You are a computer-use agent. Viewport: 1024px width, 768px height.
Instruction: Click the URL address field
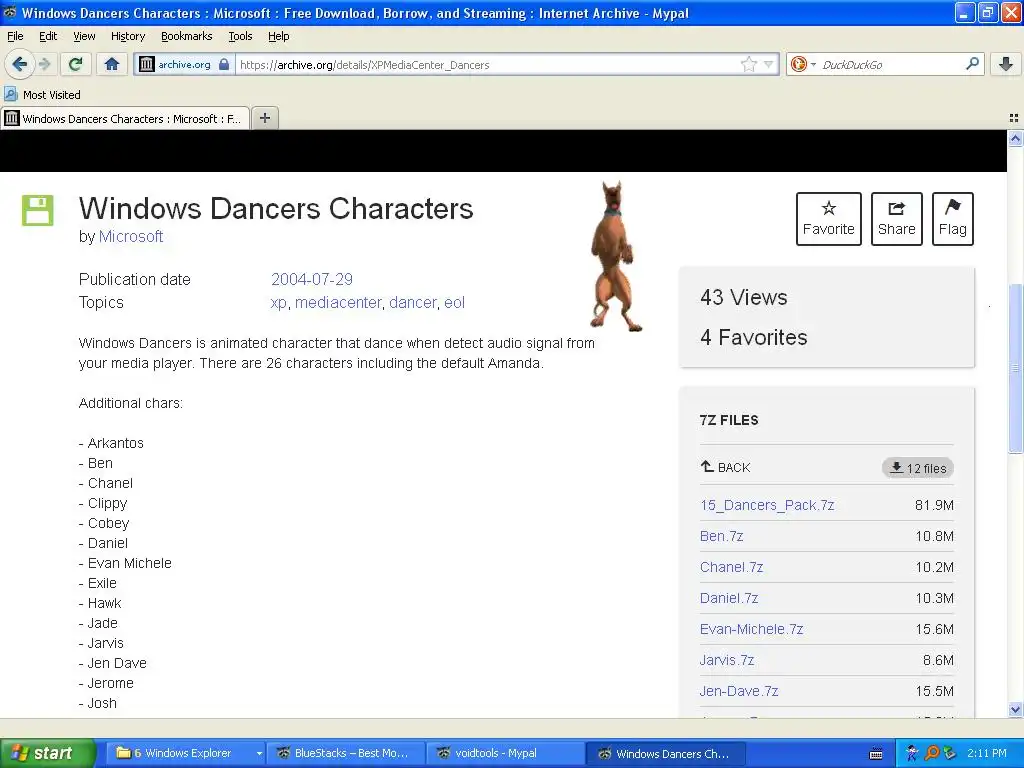488,64
